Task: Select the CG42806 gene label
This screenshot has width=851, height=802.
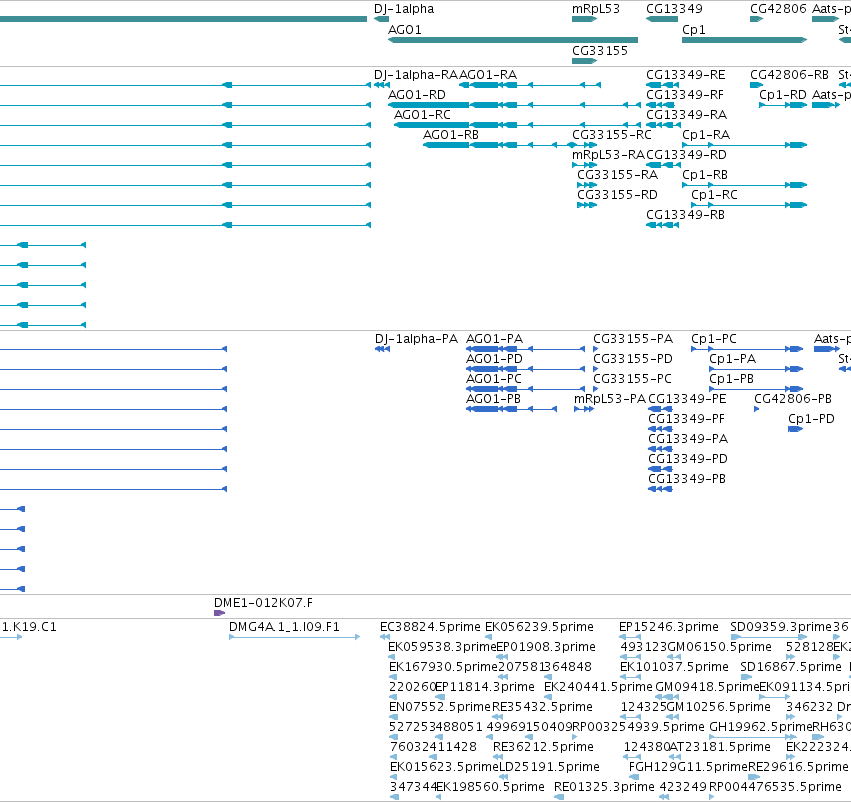Action: (778, 9)
